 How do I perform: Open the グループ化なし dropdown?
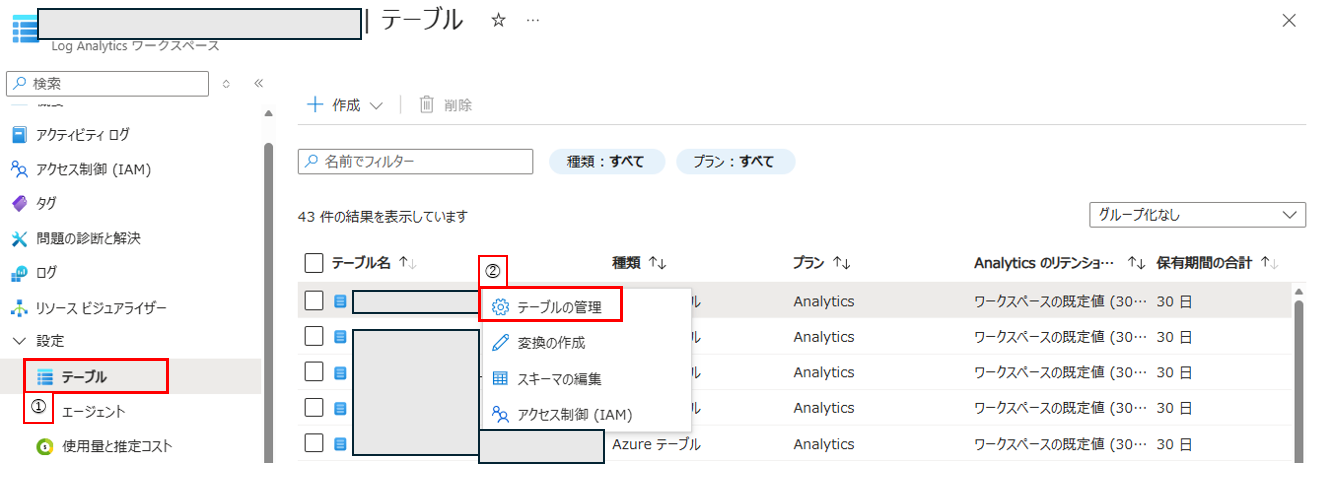click(1197, 214)
